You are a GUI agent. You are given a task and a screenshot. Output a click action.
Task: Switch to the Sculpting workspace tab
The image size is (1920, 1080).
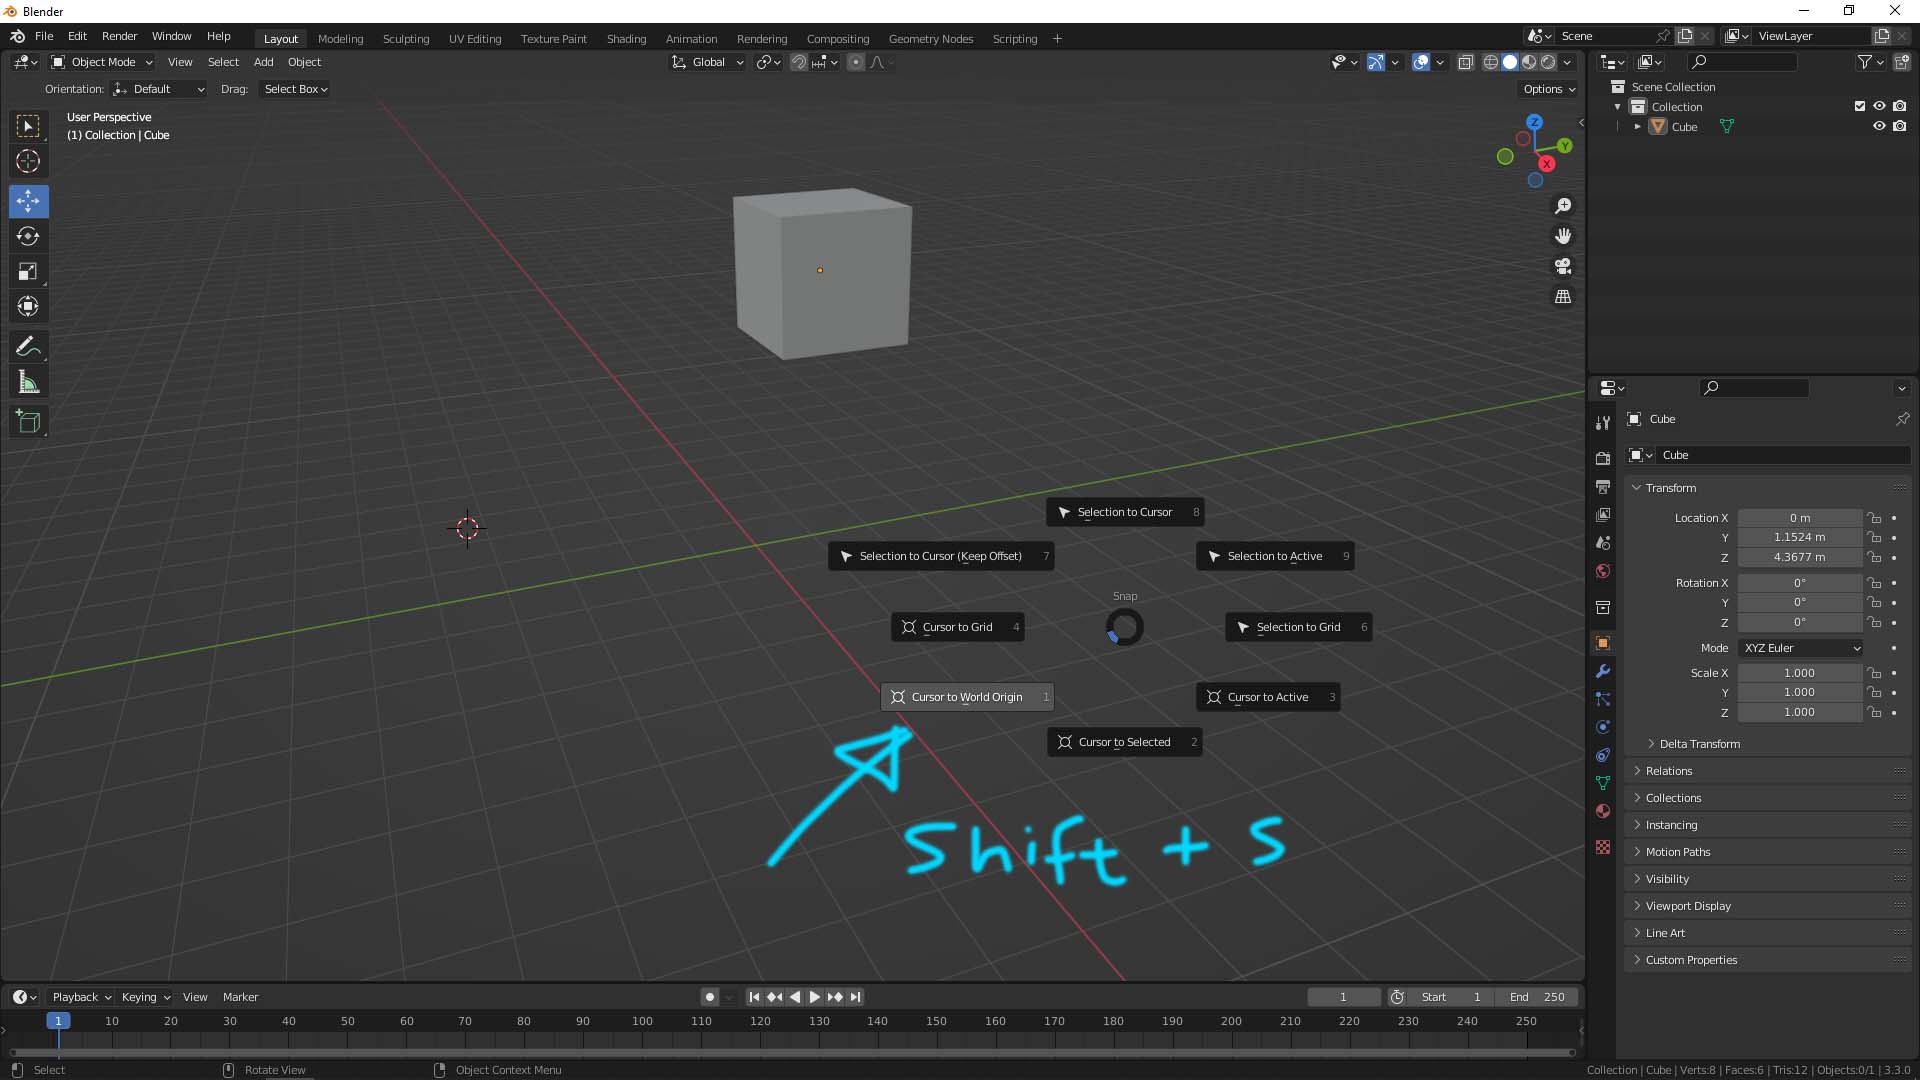pos(406,39)
